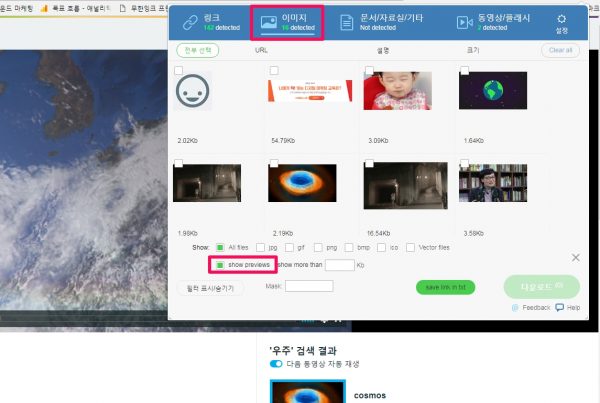Click the '우주' 검색 결과 heading

[303, 350]
